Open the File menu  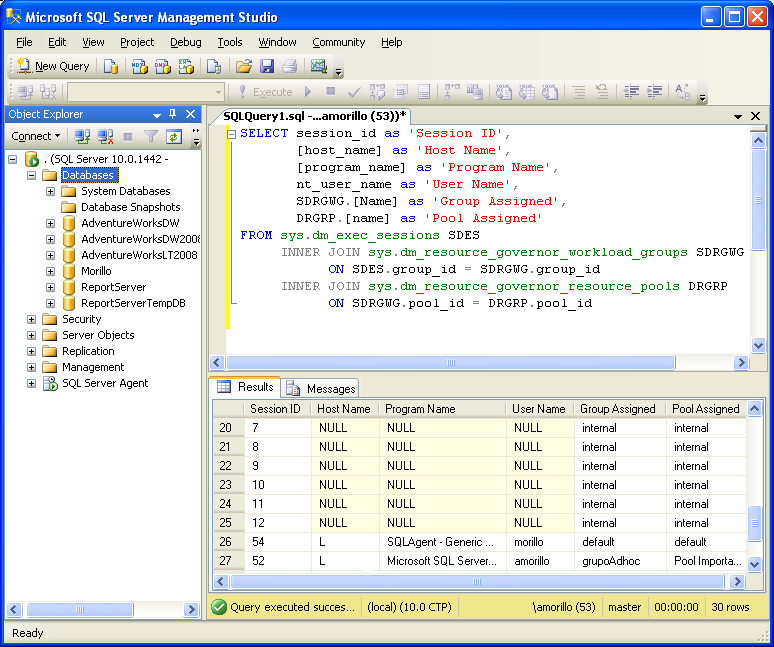[24, 42]
